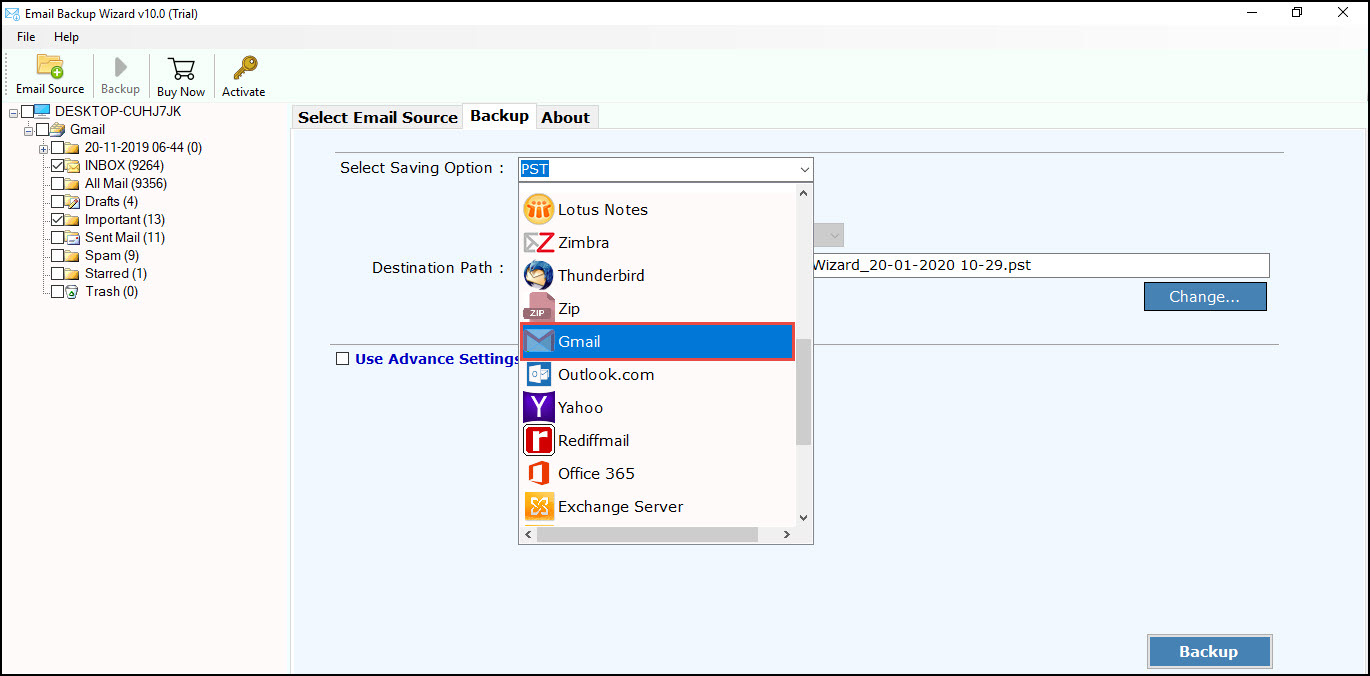Switch to the Select Email Source tab
Screen dimensions: 1370x676
tap(378, 117)
